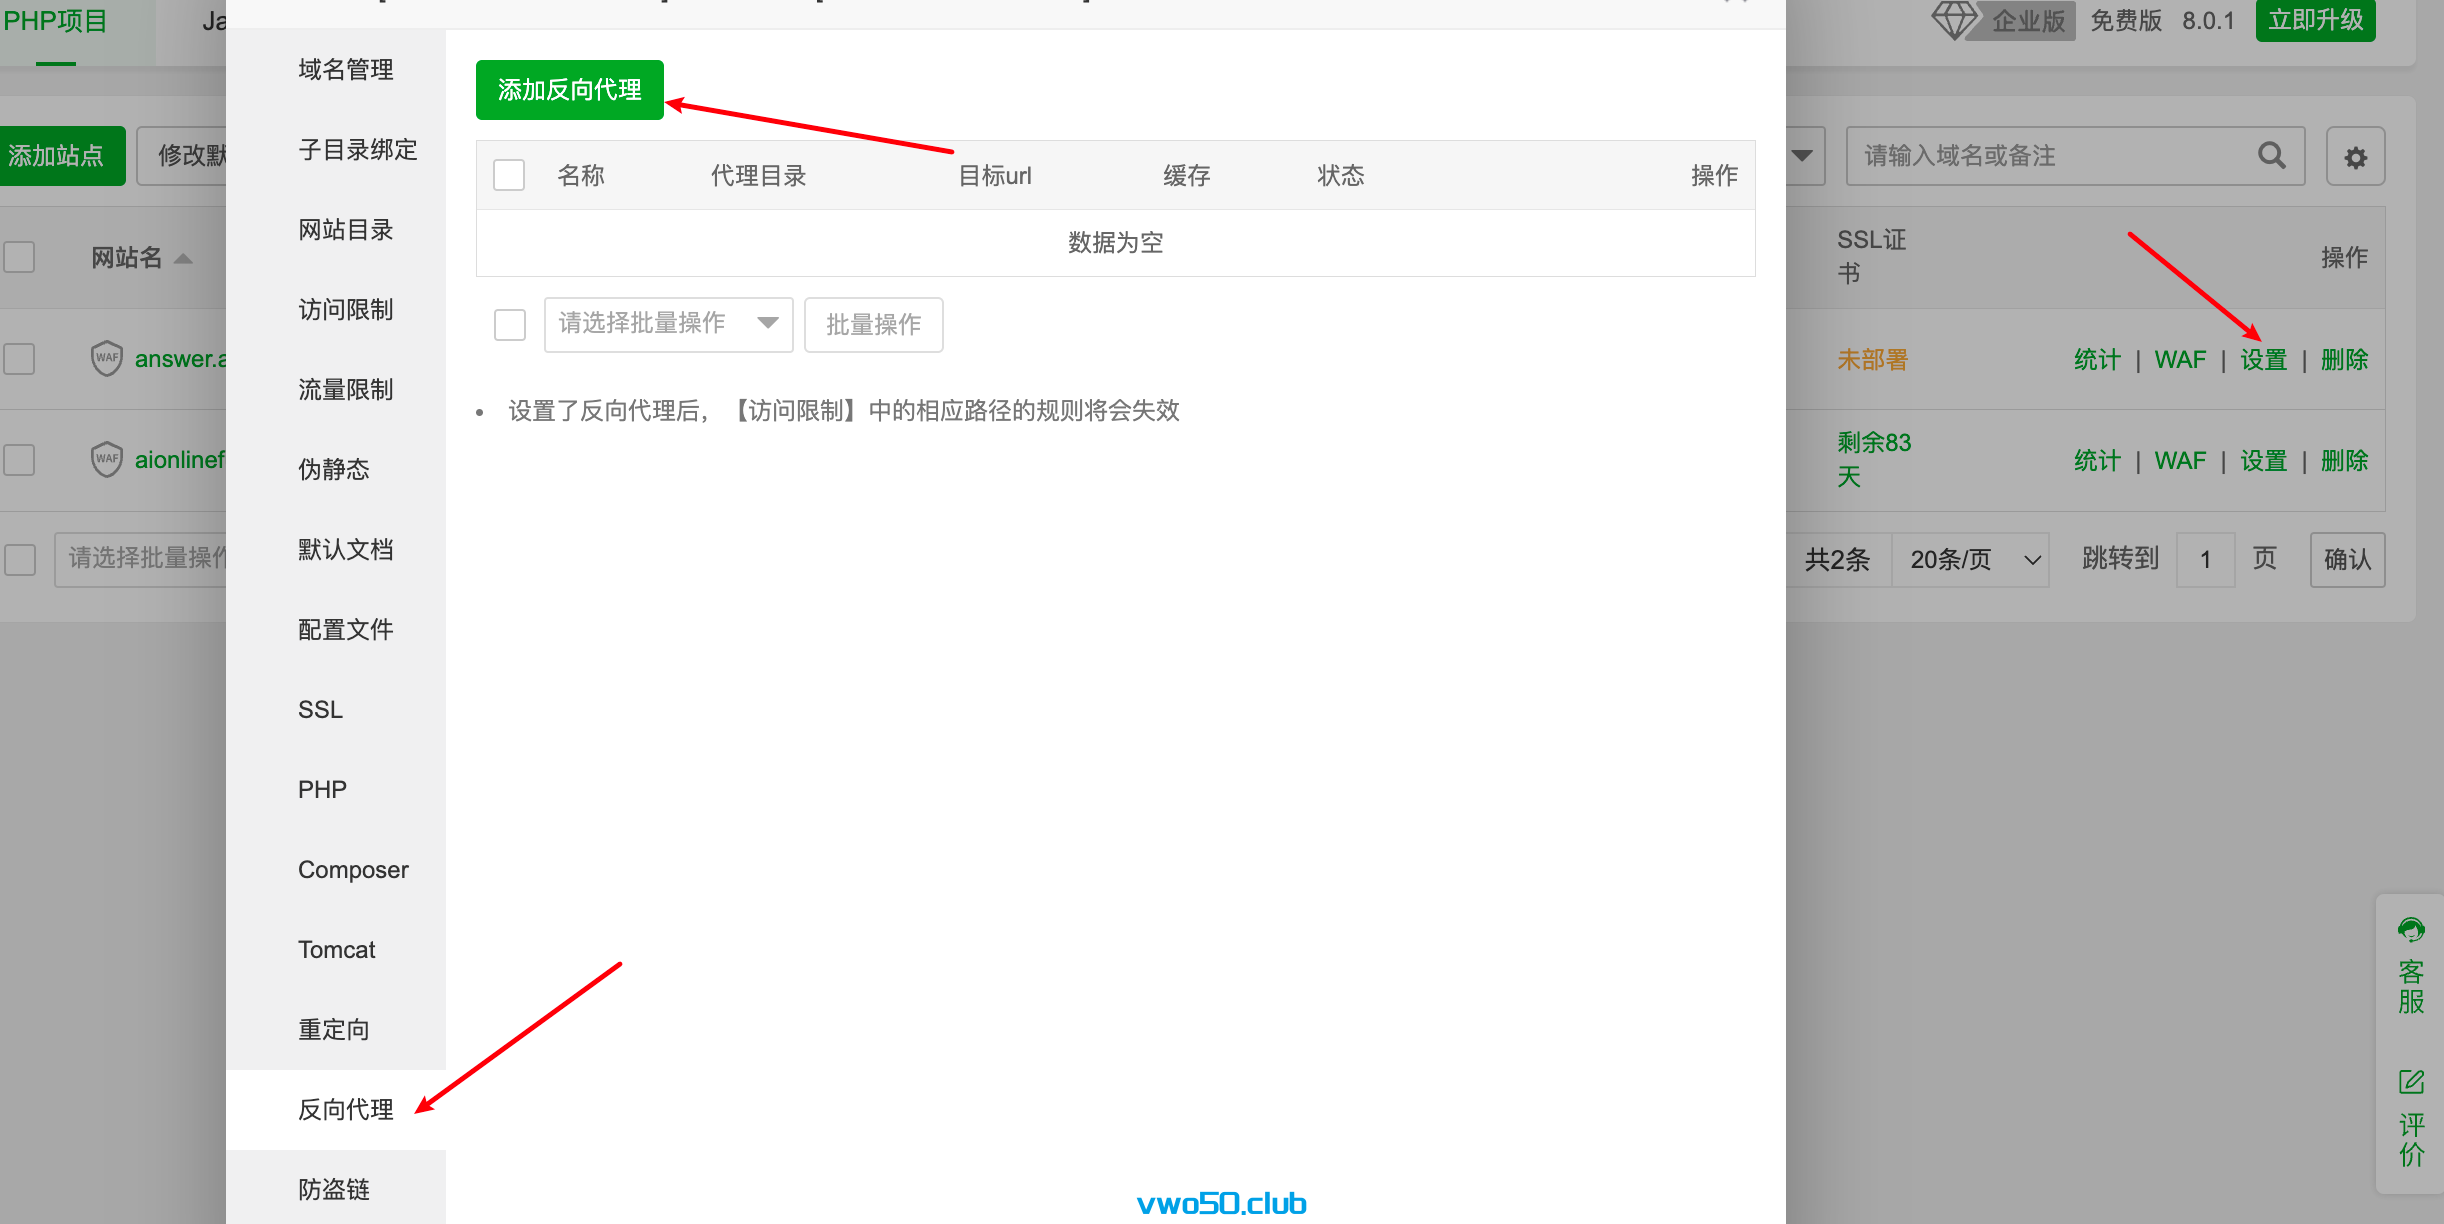Click the 立即升级 upgrade button
Viewport: 2444px width, 1224px height.
2315,20
